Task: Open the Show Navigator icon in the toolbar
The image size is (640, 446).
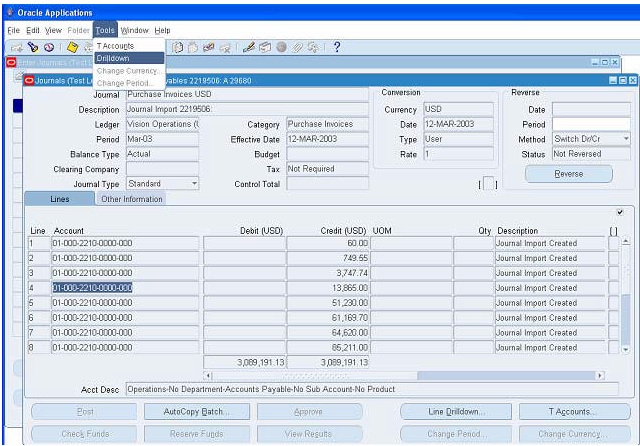Action: (x=49, y=47)
